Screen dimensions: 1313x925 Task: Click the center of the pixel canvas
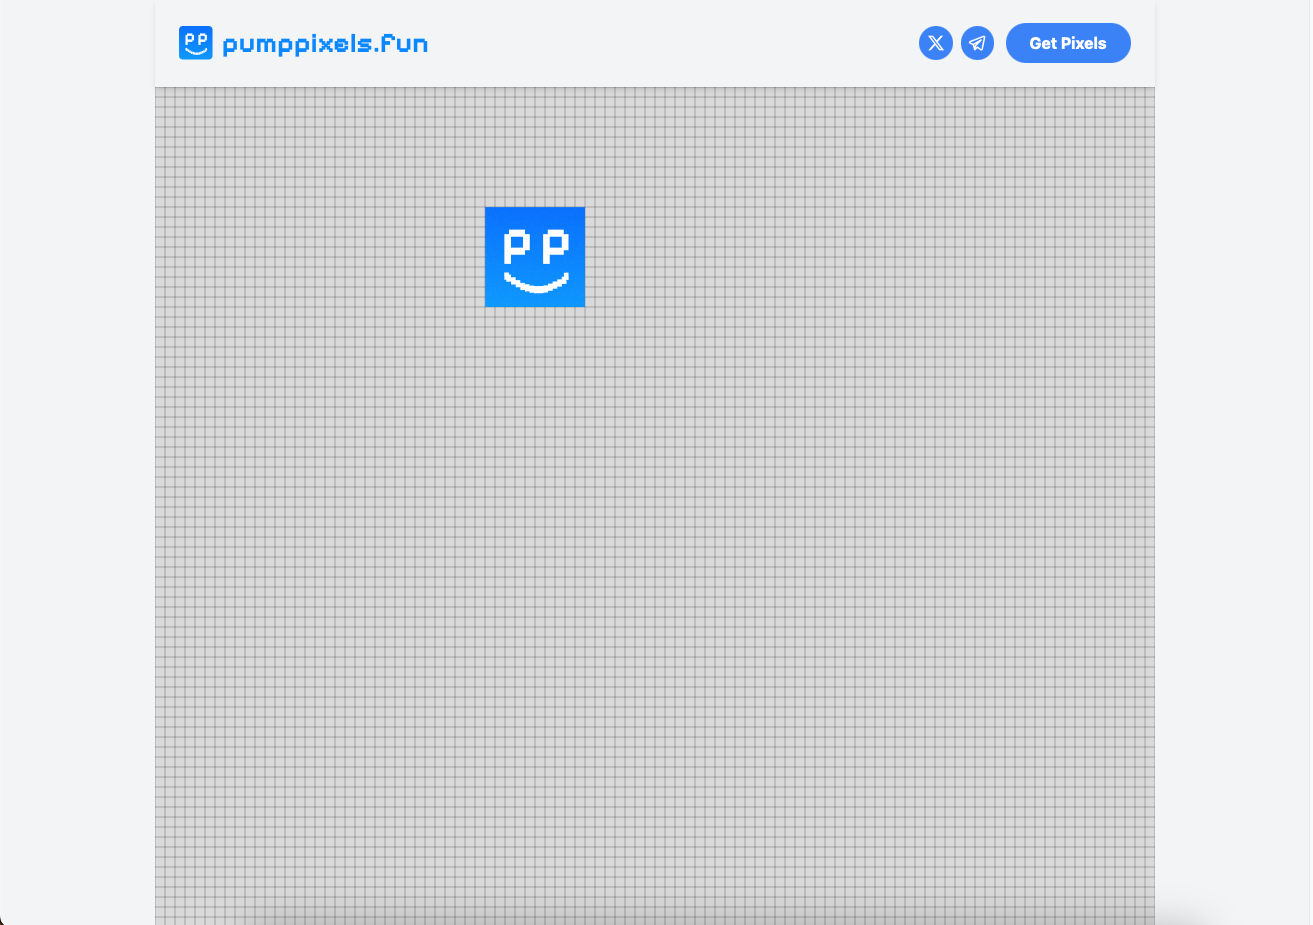click(x=654, y=505)
